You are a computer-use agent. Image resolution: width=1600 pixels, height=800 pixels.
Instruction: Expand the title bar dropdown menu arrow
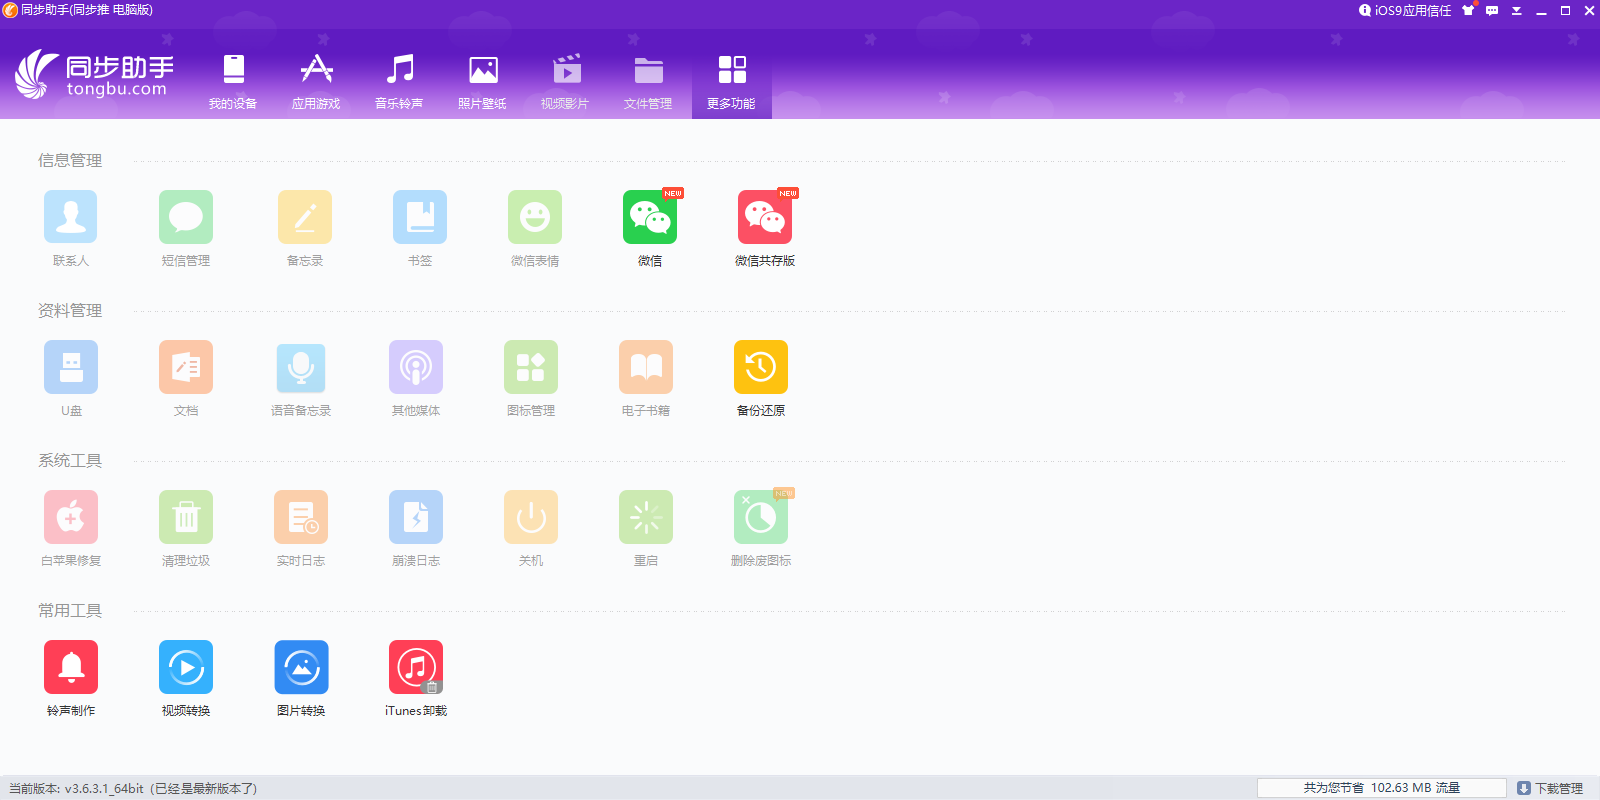[1516, 11]
